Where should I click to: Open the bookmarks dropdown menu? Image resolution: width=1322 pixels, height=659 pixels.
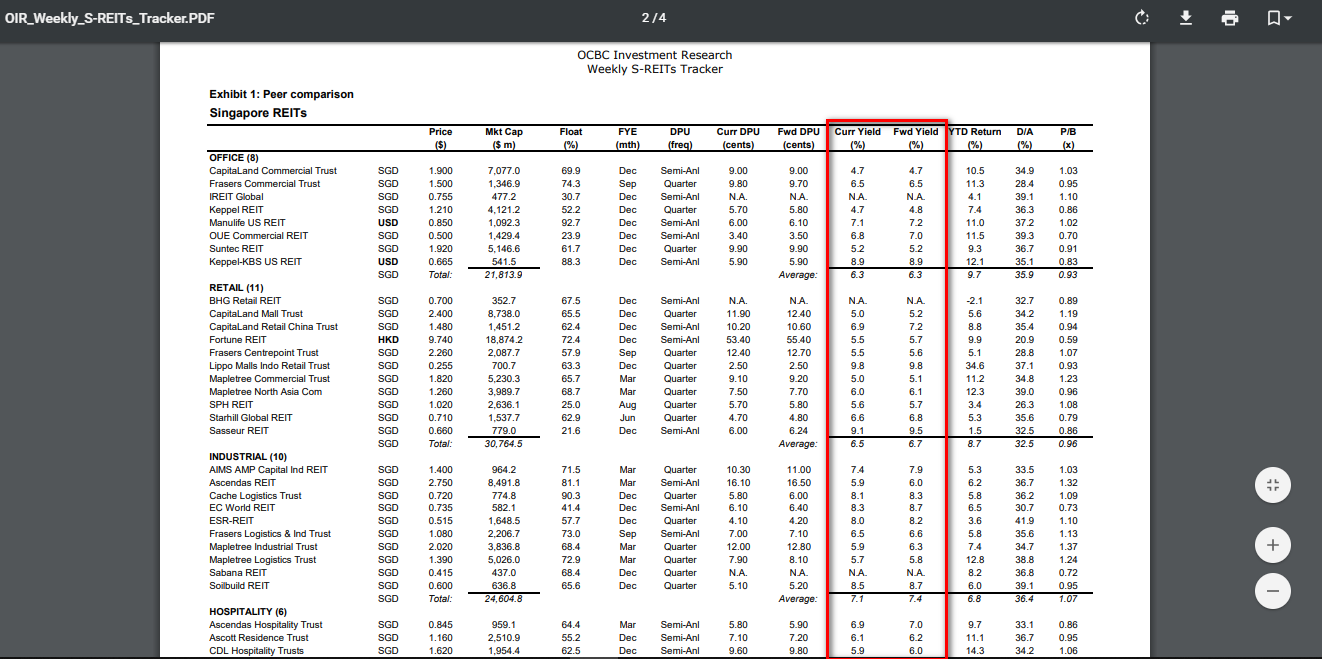coord(1279,18)
